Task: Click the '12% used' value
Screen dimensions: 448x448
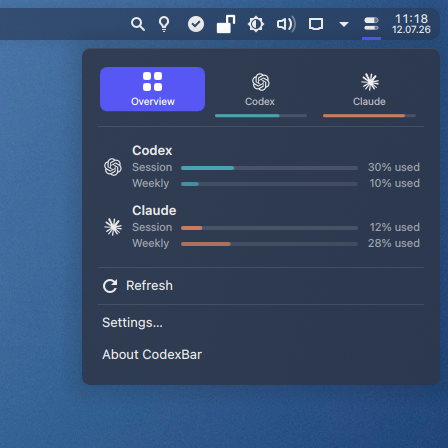Action: [x=394, y=227]
